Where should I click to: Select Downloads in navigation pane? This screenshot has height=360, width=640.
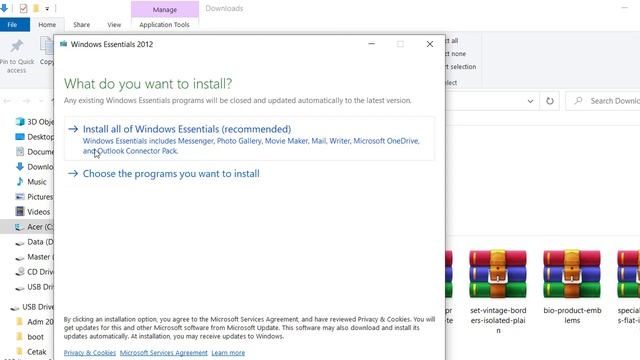pyautogui.click(x=33, y=167)
